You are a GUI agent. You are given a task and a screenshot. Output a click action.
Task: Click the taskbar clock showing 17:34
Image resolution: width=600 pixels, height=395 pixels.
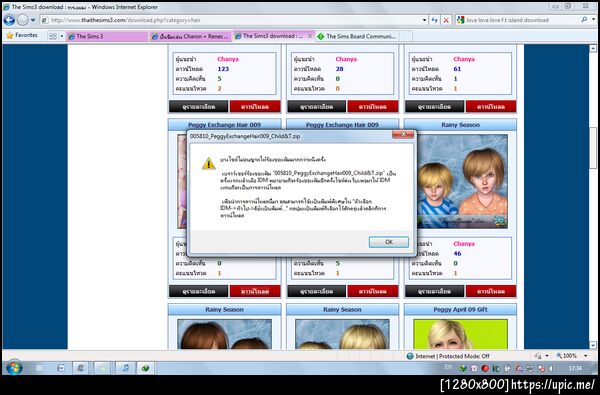(576, 368)
